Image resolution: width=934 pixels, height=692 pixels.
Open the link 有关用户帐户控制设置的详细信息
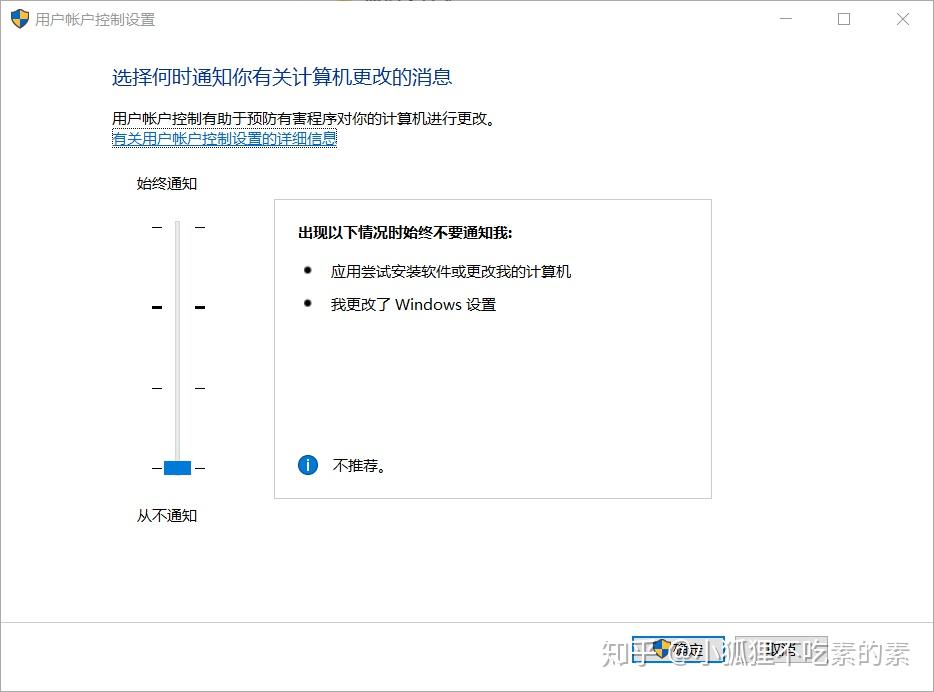225,139
